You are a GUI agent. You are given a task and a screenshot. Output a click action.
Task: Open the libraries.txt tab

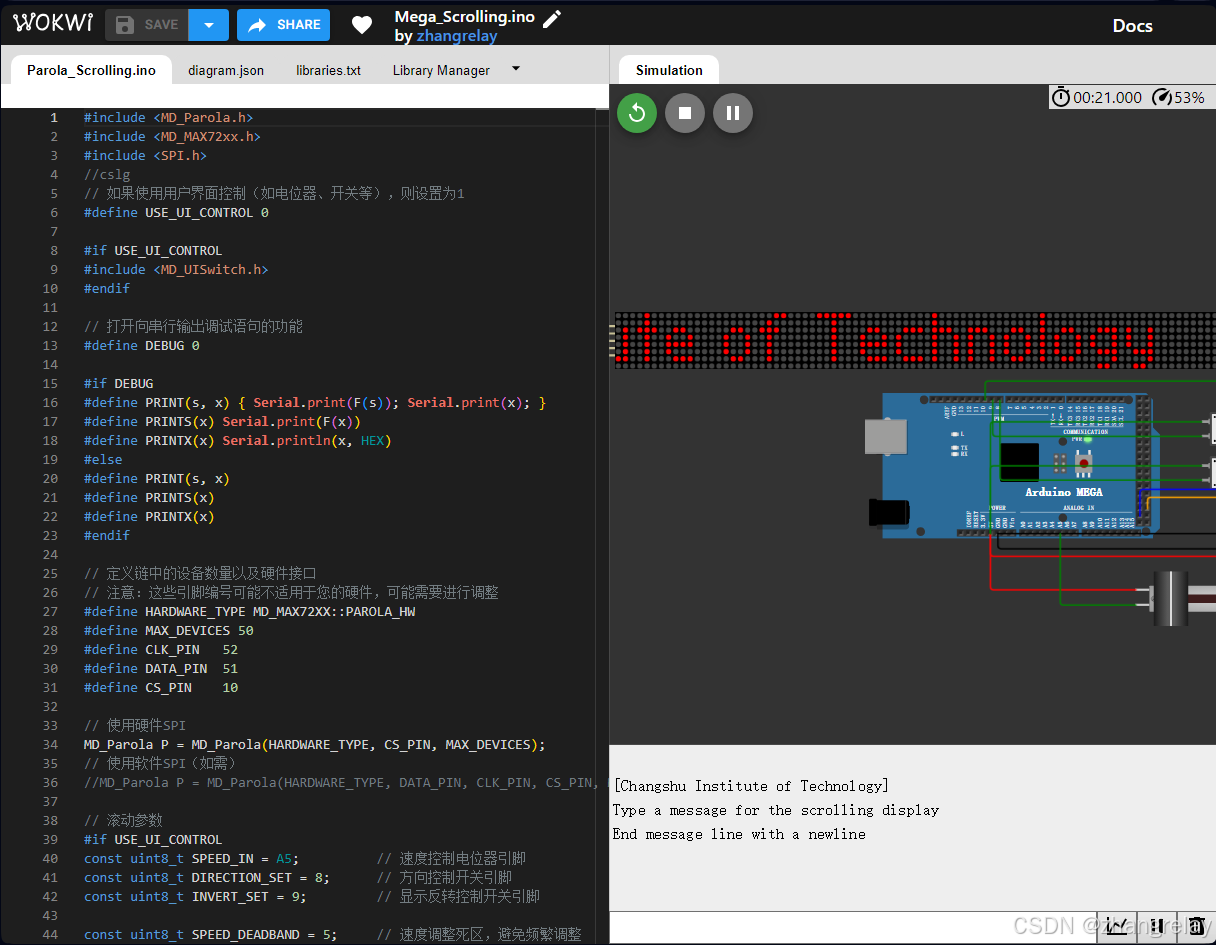click(x=328, y=71)
